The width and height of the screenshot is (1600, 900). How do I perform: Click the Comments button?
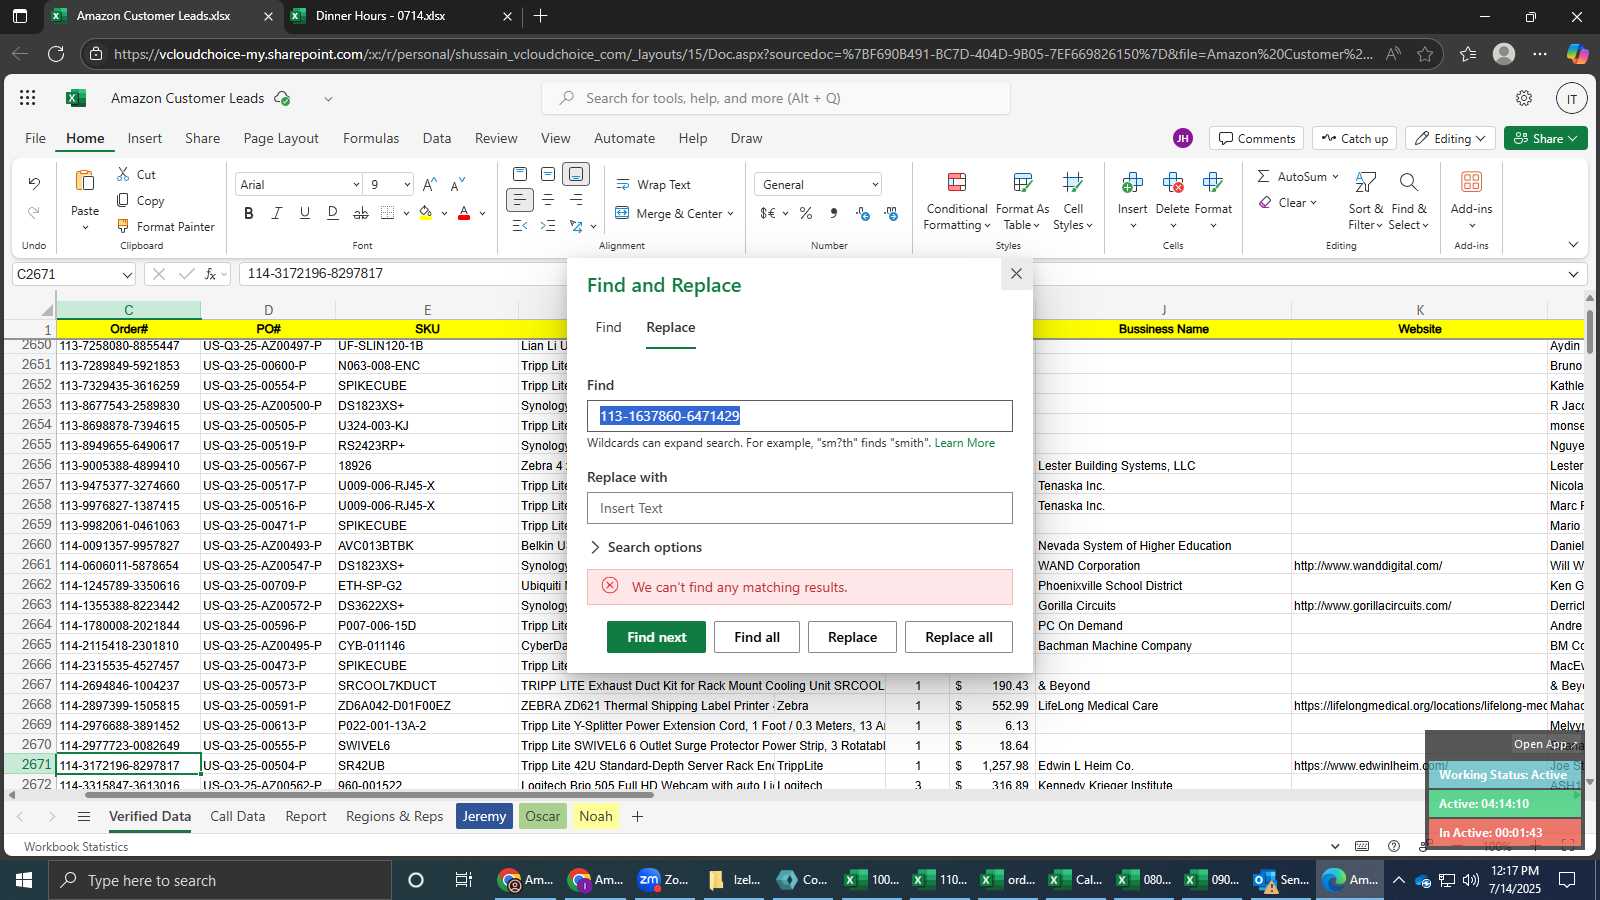[x=1256, y=139]
